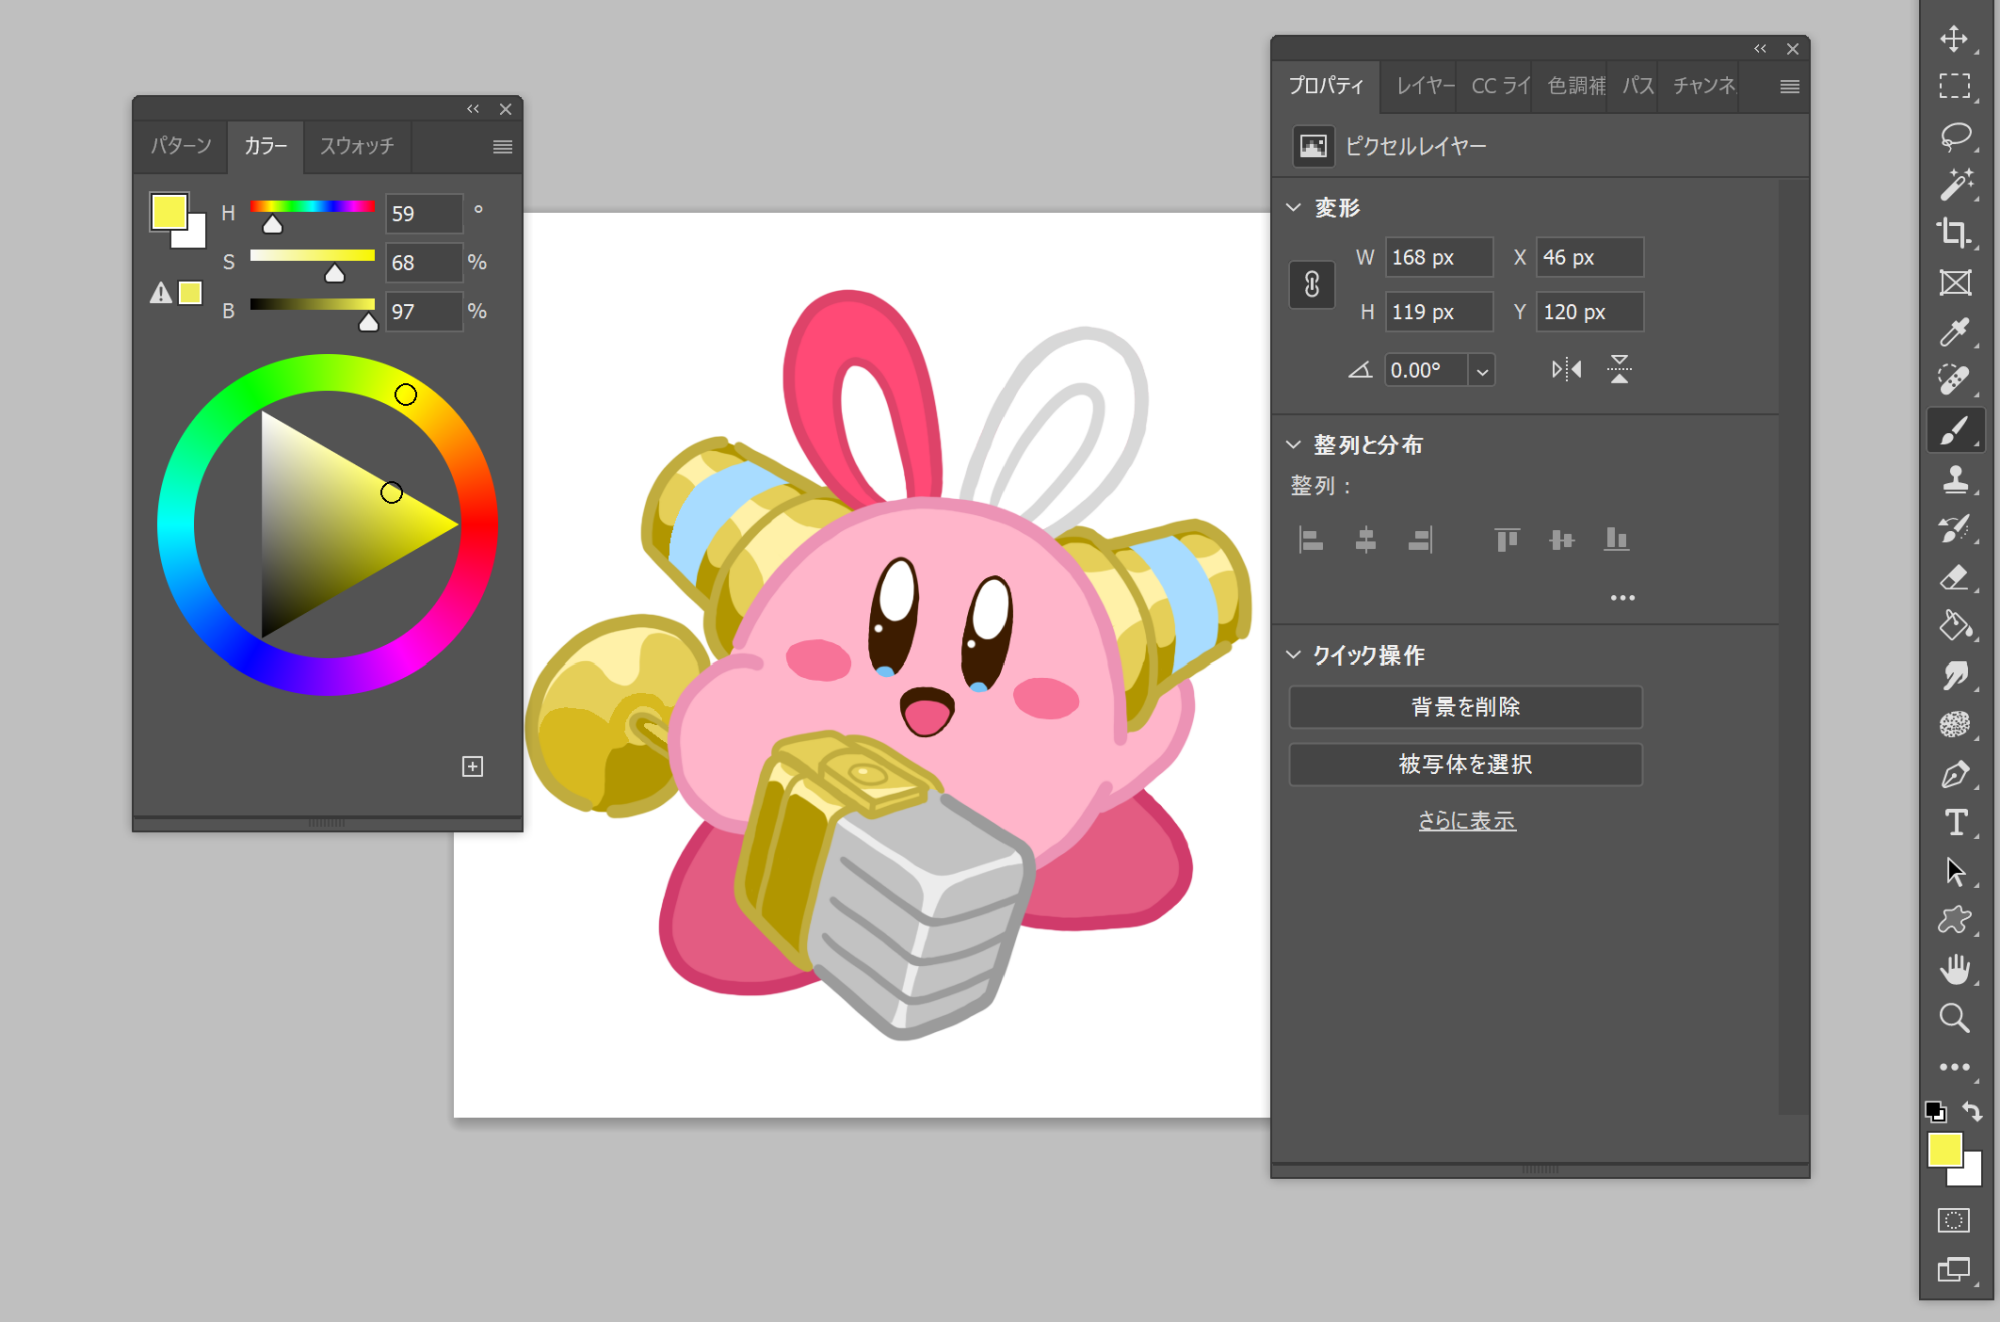Image resolution: width=2000 pixels, height=1322 pixels.
Task: Switch to the スウォッチ tab
Action: coord(357,146)
